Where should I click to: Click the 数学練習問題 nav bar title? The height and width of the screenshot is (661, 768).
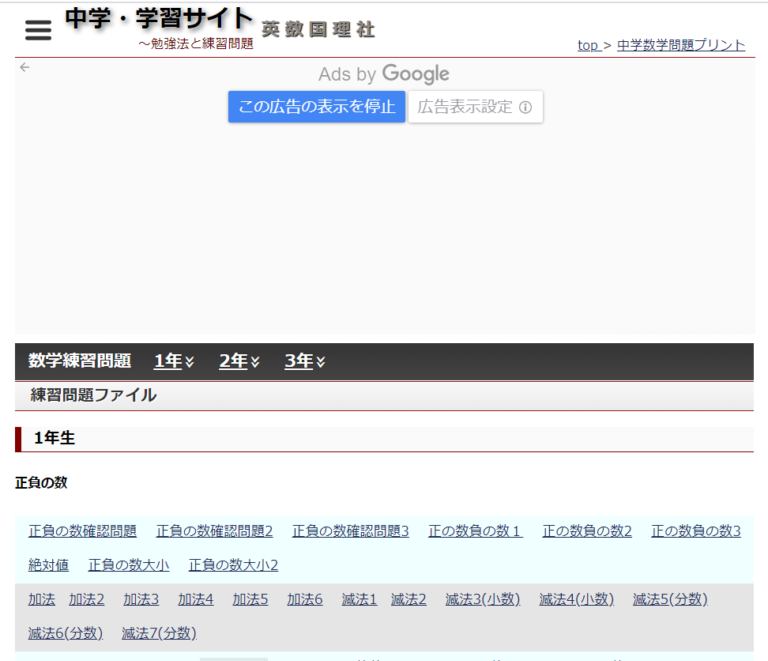(x=80, y=361)
